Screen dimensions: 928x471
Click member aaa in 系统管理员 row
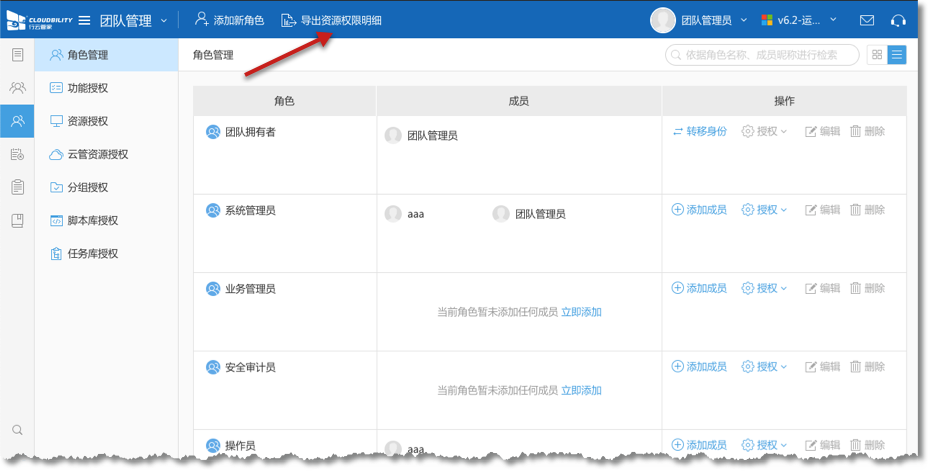(x=405, y=214)
